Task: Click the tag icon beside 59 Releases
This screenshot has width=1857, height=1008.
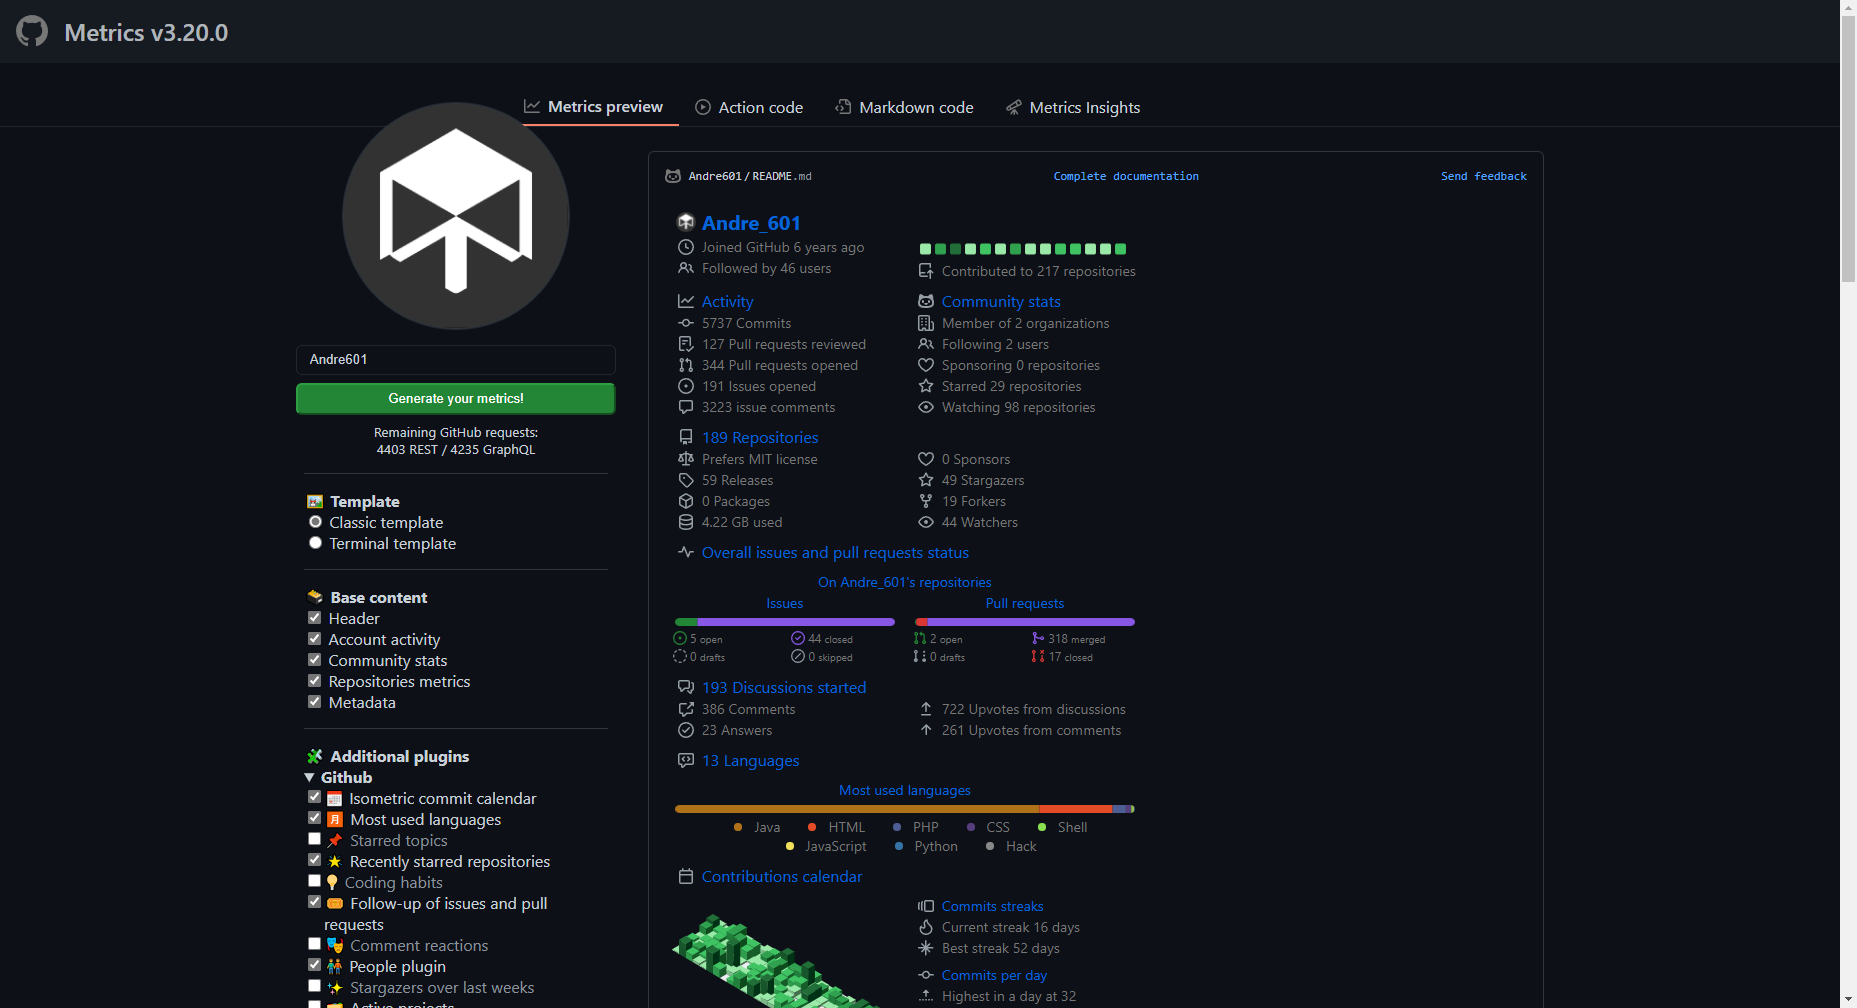Action: 686,480
